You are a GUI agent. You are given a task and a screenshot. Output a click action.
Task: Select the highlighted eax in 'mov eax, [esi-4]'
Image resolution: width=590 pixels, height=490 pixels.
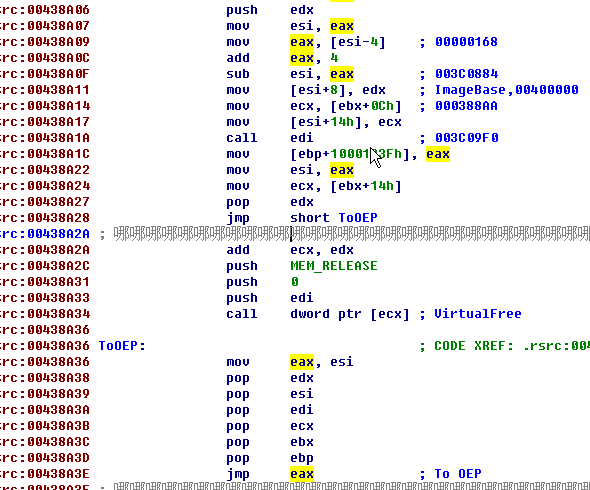coord(302,42)
